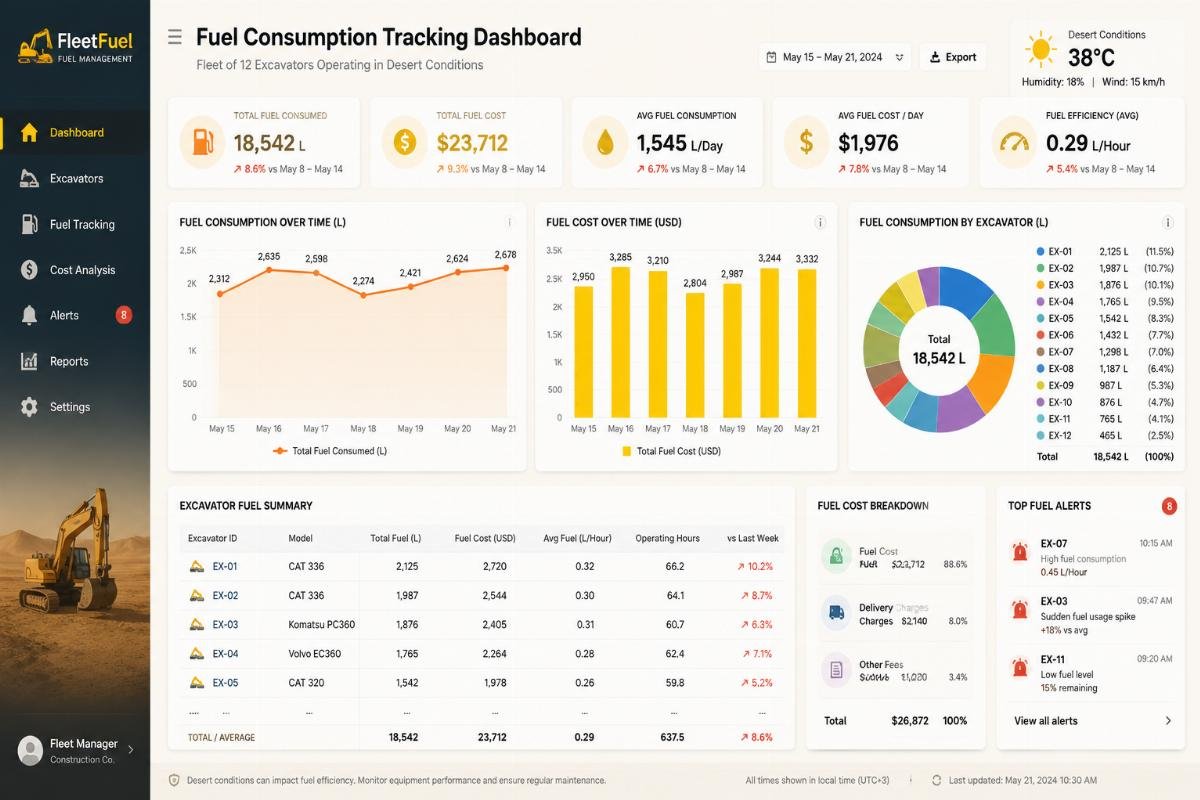Click the EX-07 alert siren icon
Screen dimensions: 1200x800
(x=1020, y=551)
